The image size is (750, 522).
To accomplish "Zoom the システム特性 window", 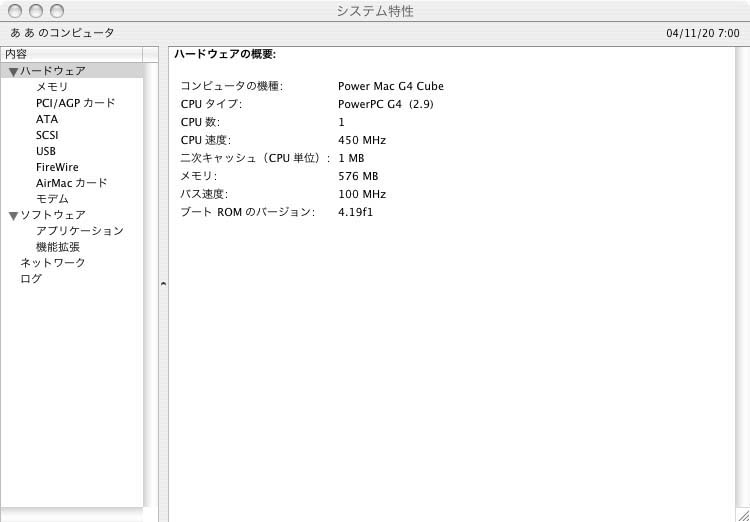I will 57,11.
